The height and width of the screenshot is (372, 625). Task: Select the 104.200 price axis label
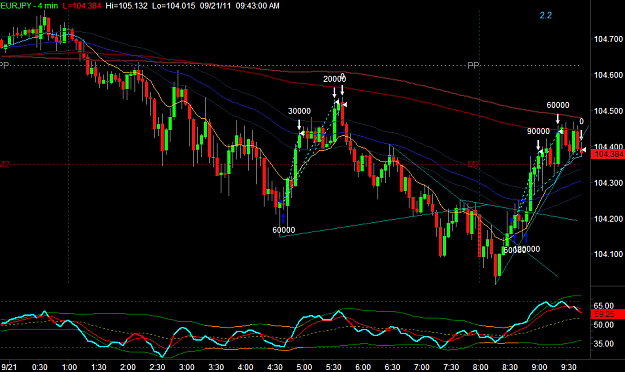[x=608, y=218]
